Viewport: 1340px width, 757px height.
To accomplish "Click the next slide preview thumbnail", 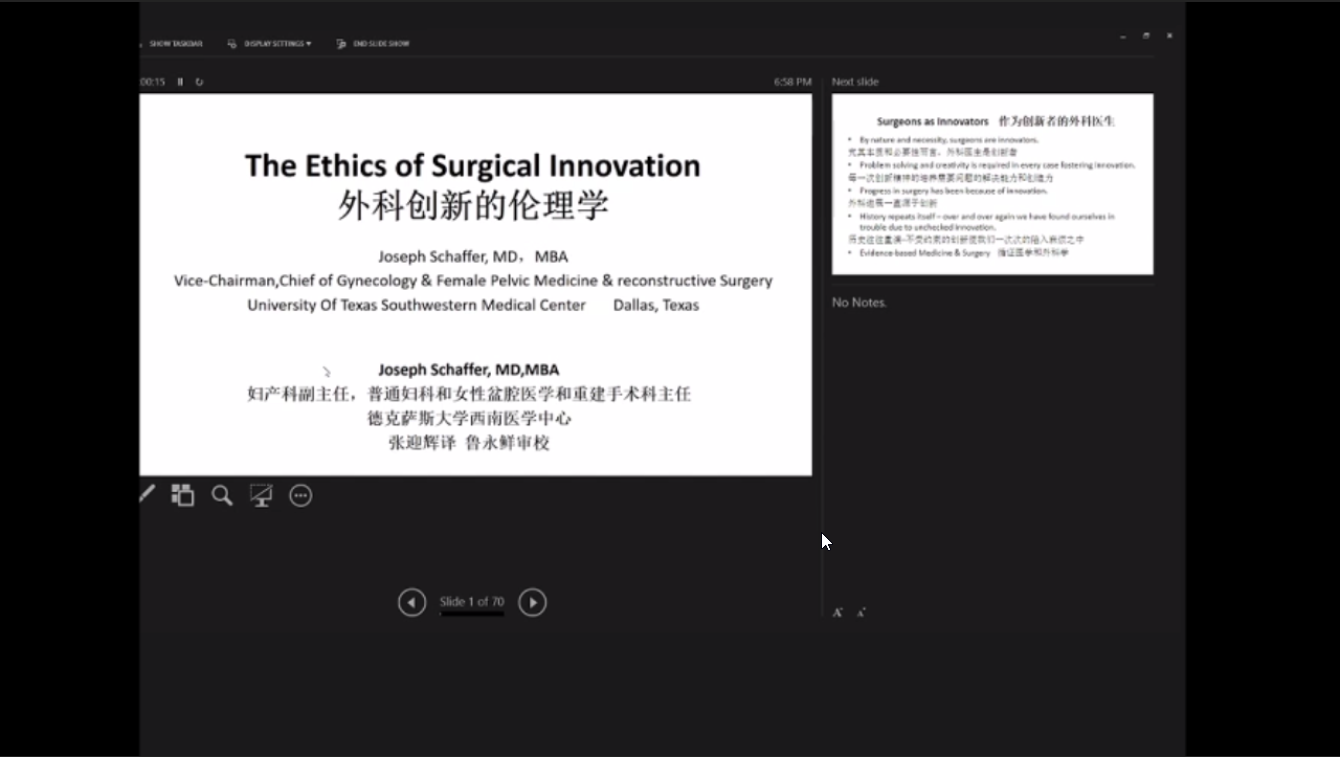I will coord(992,184).
